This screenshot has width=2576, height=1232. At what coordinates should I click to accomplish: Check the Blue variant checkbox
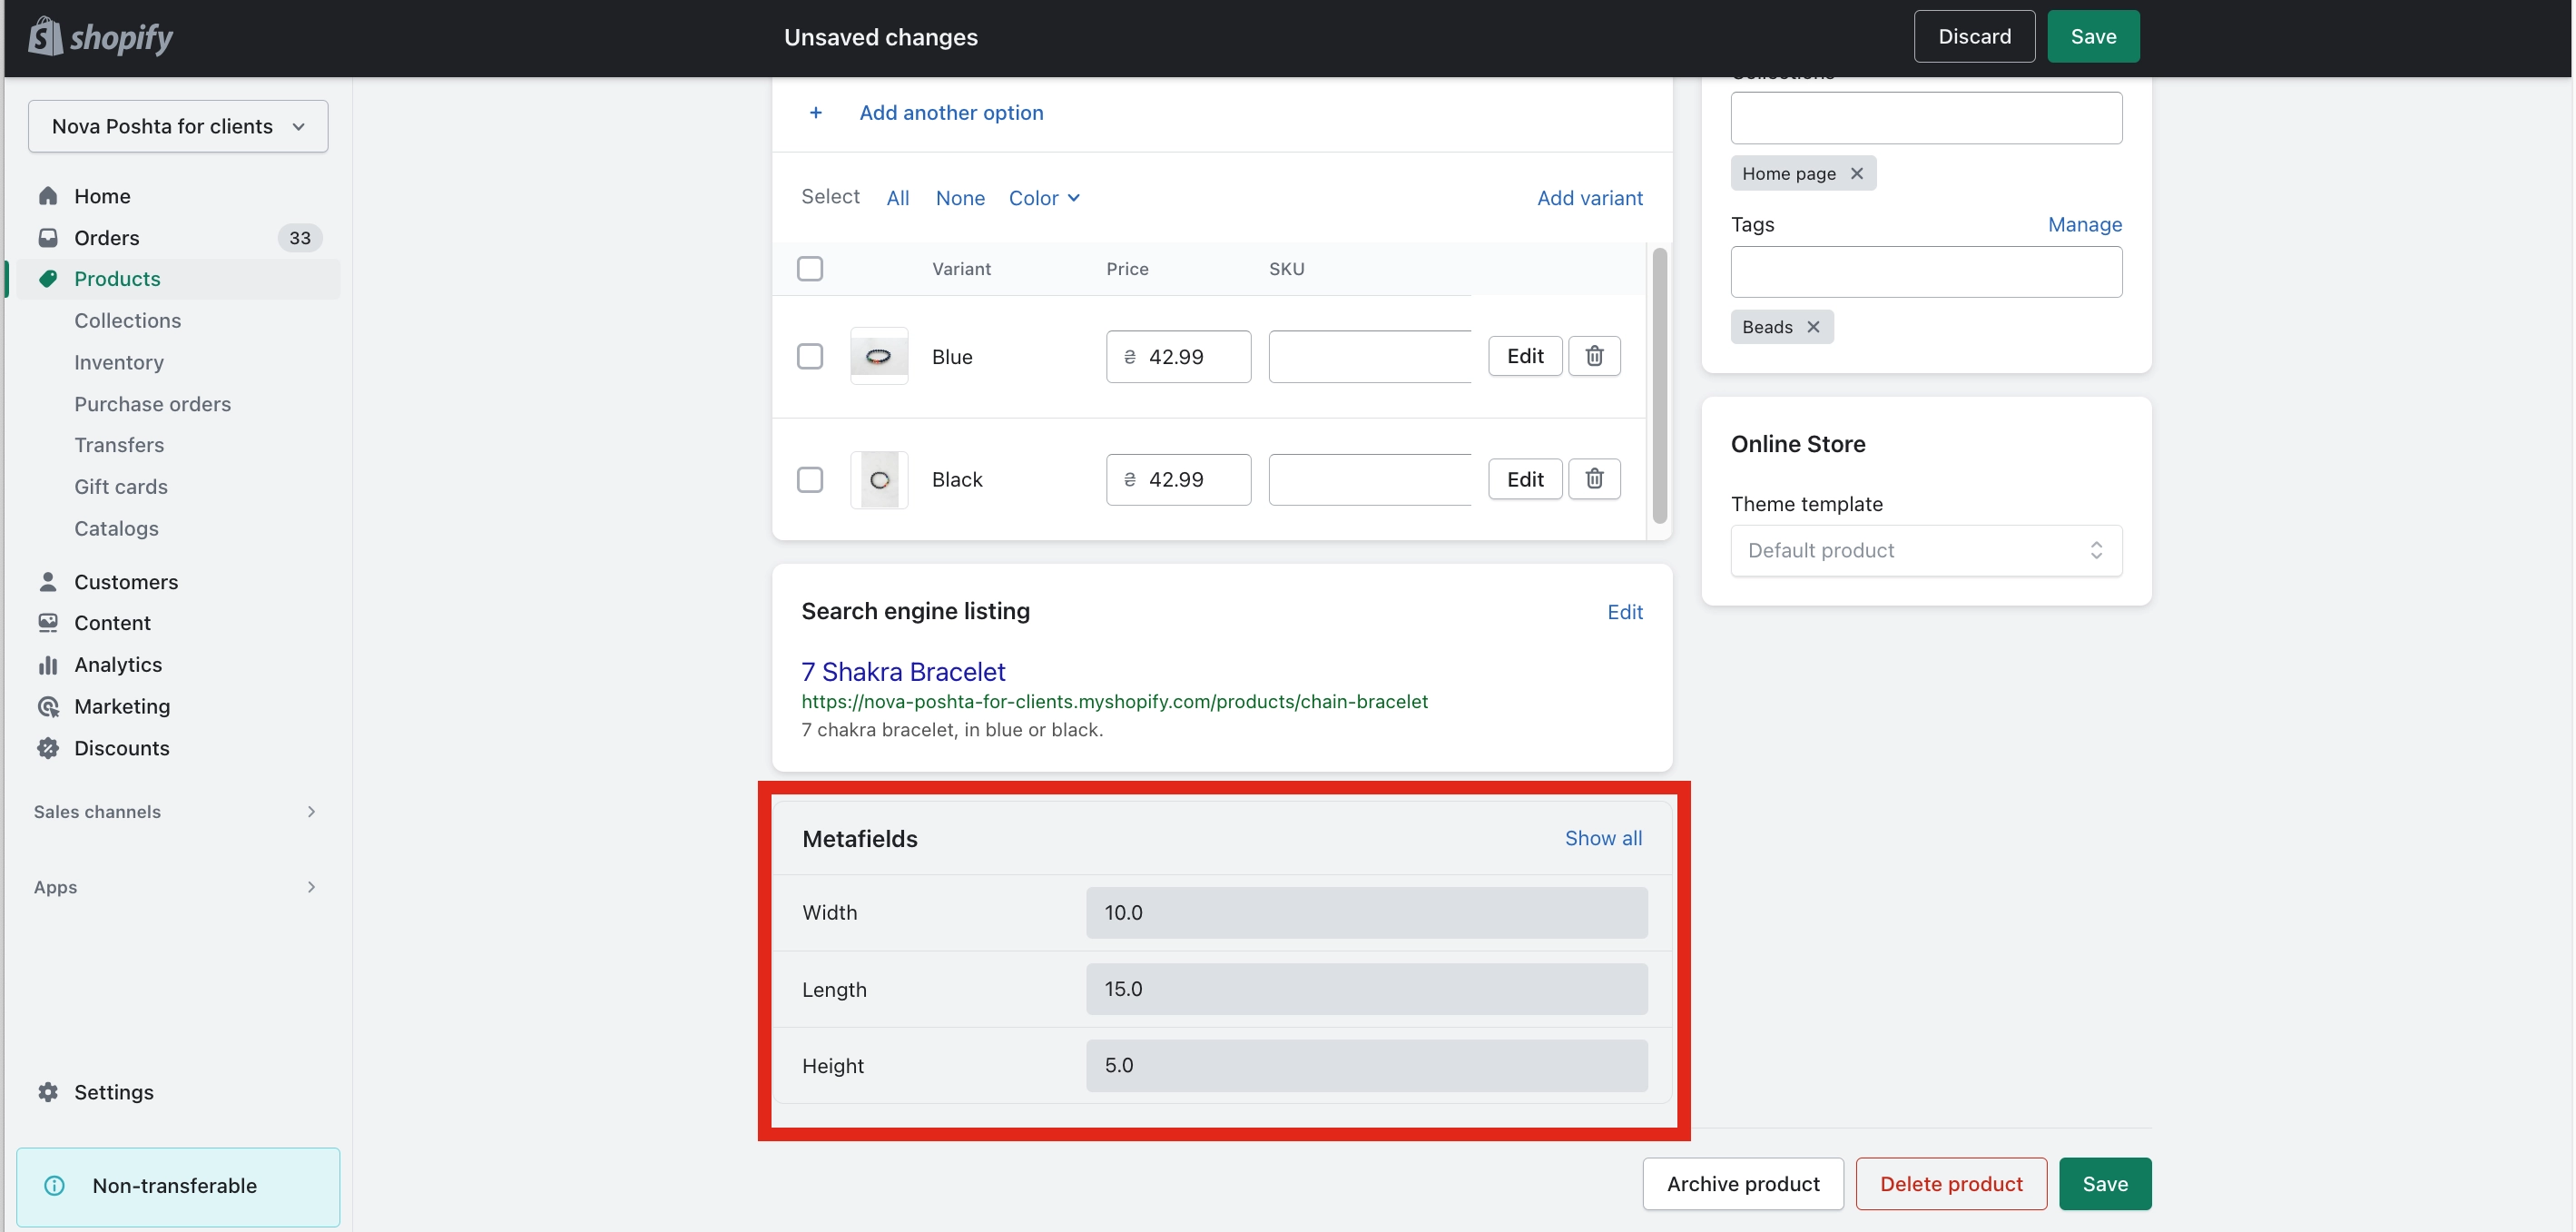(810, 356)
